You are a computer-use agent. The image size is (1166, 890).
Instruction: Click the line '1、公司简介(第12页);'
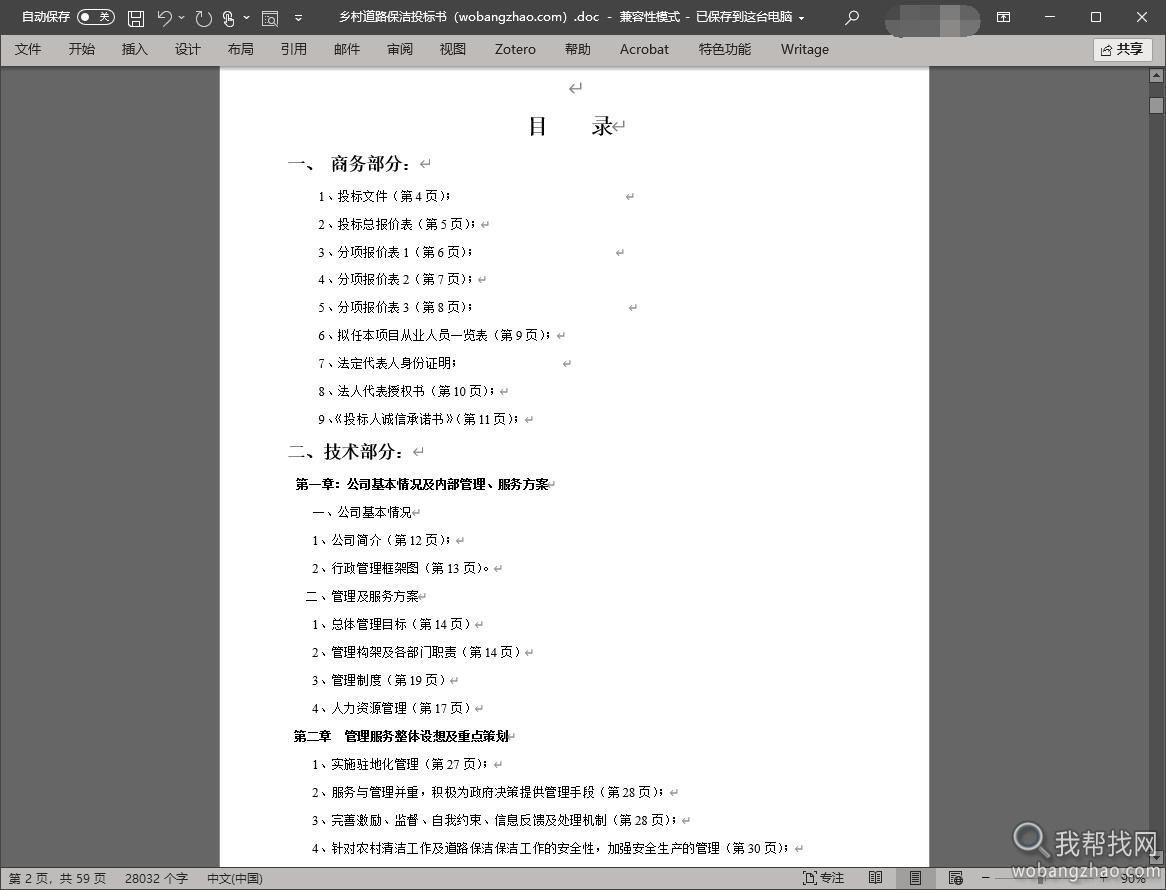tap(381, 541)
